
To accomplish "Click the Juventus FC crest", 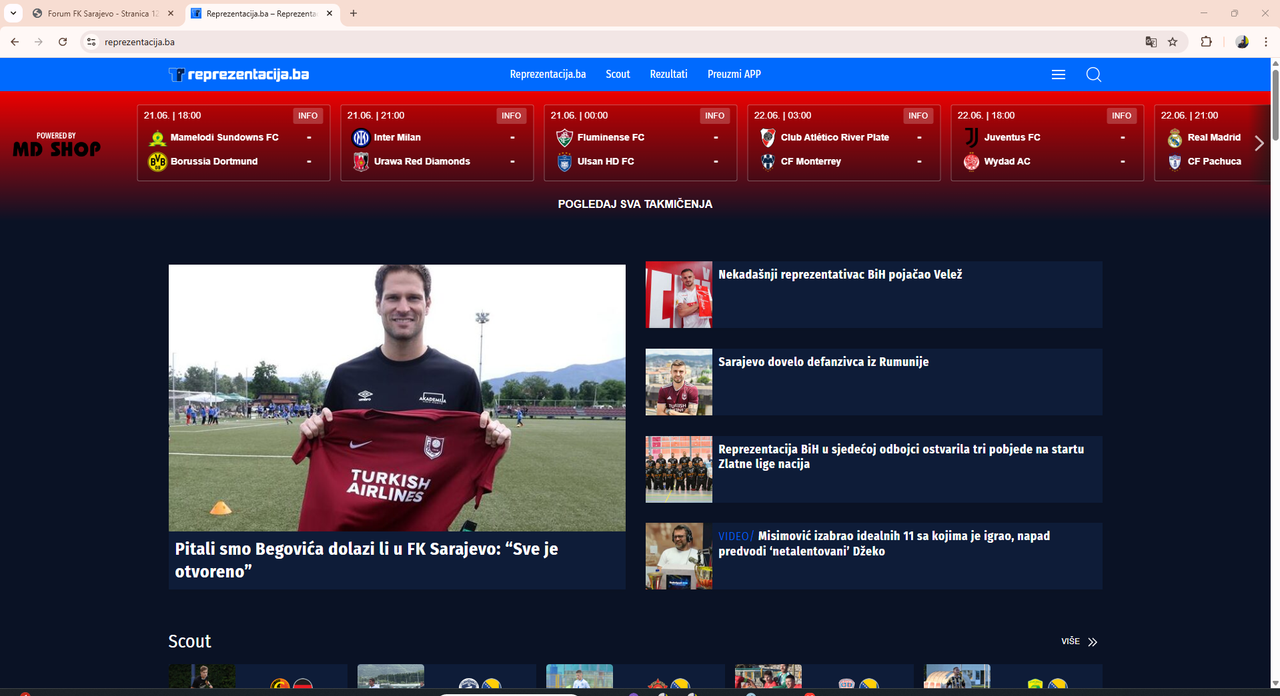I will (972, 138).
